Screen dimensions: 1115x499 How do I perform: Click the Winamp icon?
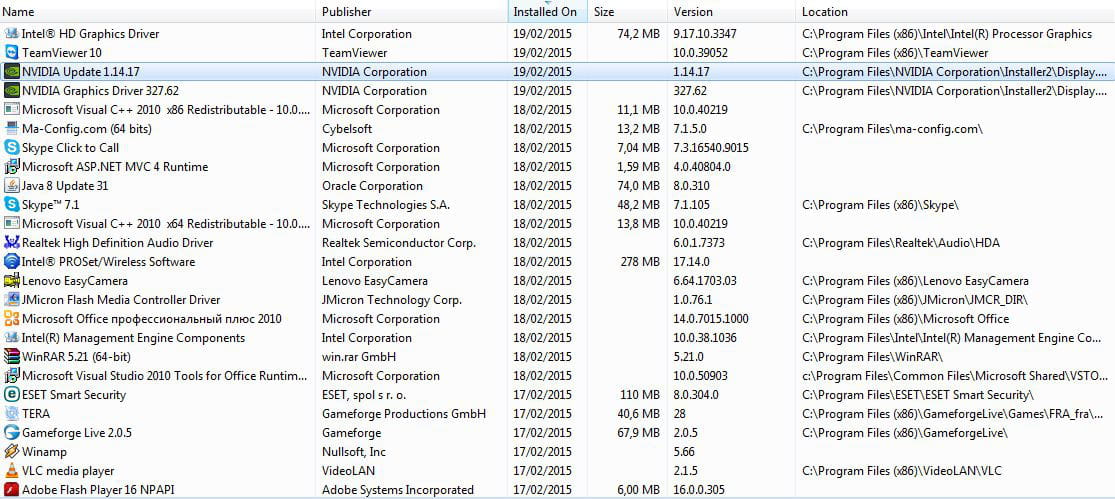11,451
